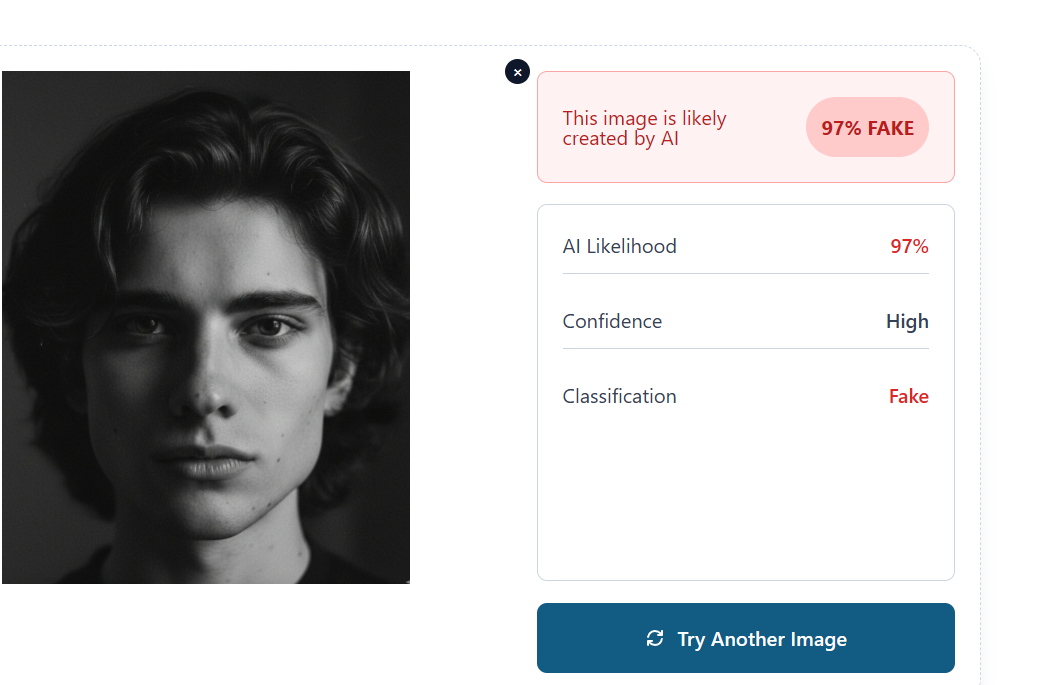Select the AI Likelihood label

pos(619,246)
